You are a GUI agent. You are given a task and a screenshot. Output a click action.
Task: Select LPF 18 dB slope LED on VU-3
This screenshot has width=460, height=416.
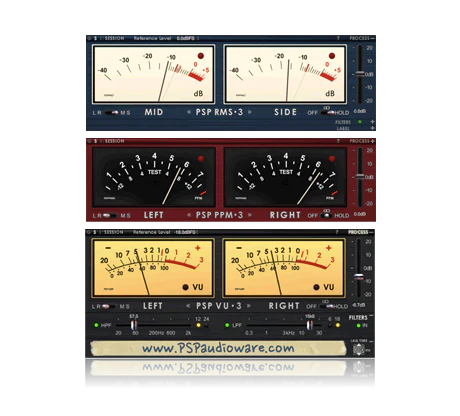[338, 325]
